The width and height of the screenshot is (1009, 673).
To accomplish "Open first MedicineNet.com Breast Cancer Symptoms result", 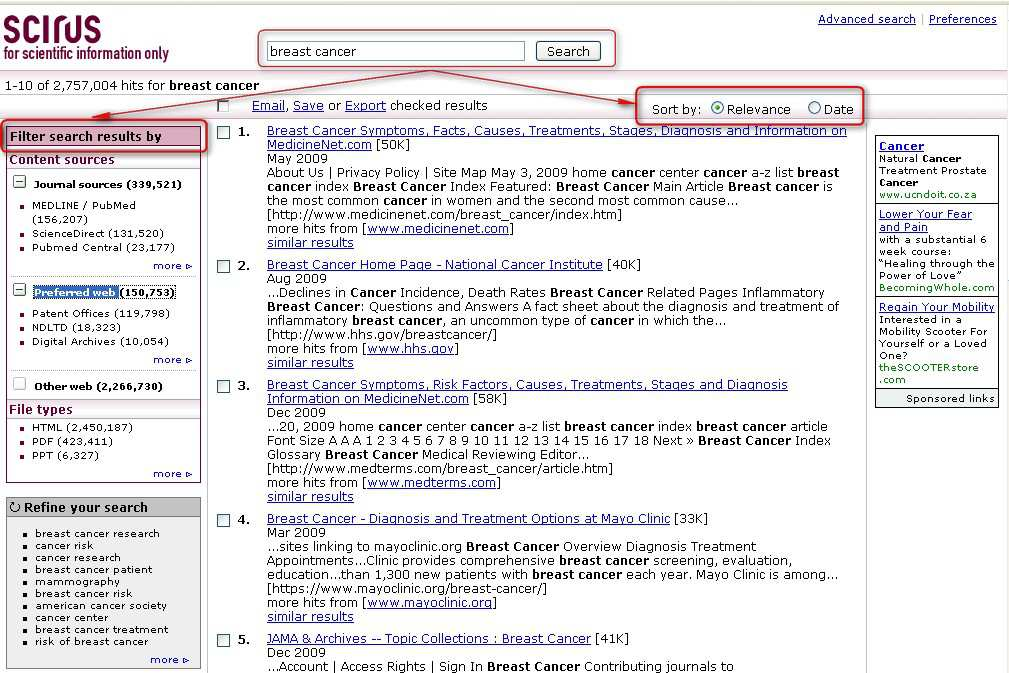I will (557, 138).
